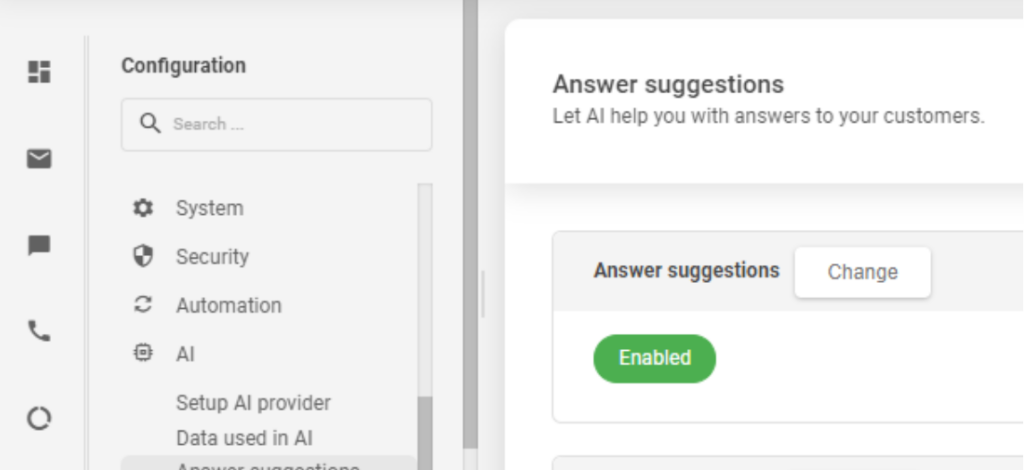Open the calls phone icon
1024x470 pixels.
(x=39, y=331)
